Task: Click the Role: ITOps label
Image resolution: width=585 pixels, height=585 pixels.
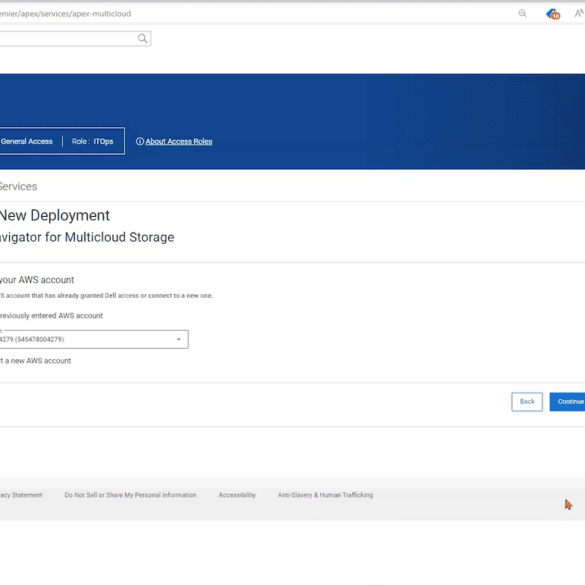Action: 93,141
